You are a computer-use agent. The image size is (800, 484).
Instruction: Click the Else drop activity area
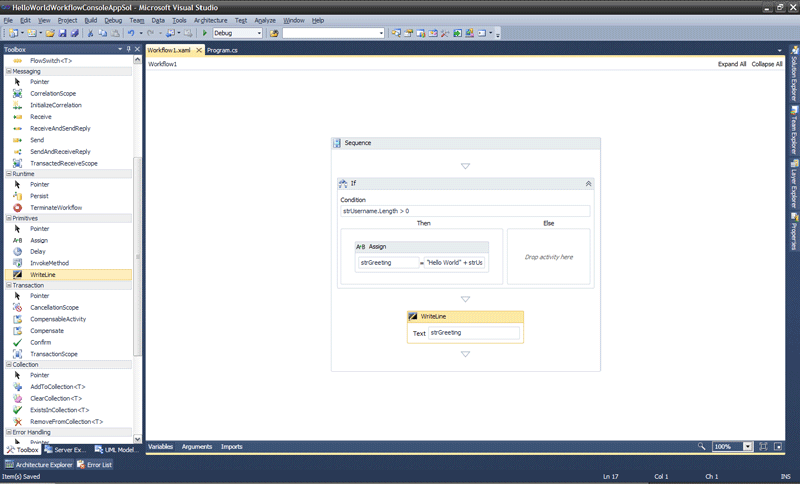[x=548, y=257]
